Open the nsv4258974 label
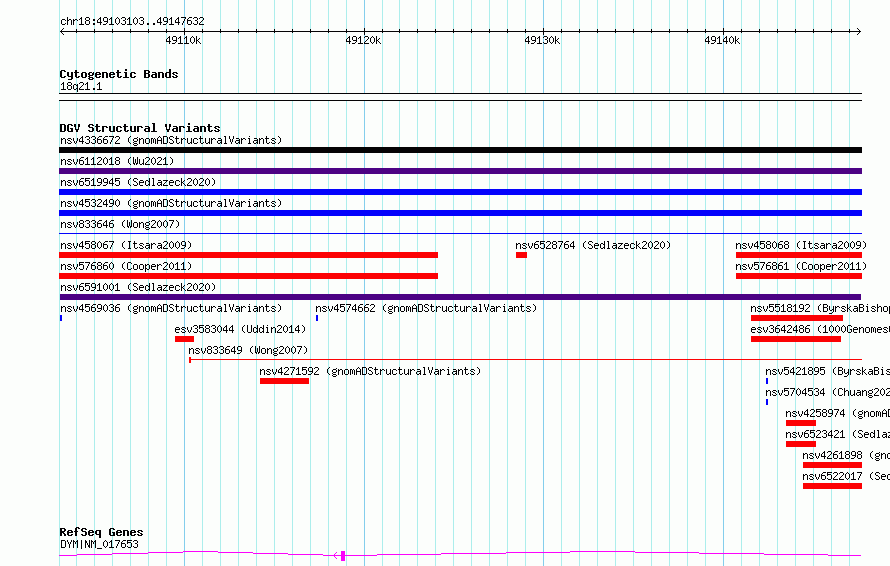 [x=837, y=413]
